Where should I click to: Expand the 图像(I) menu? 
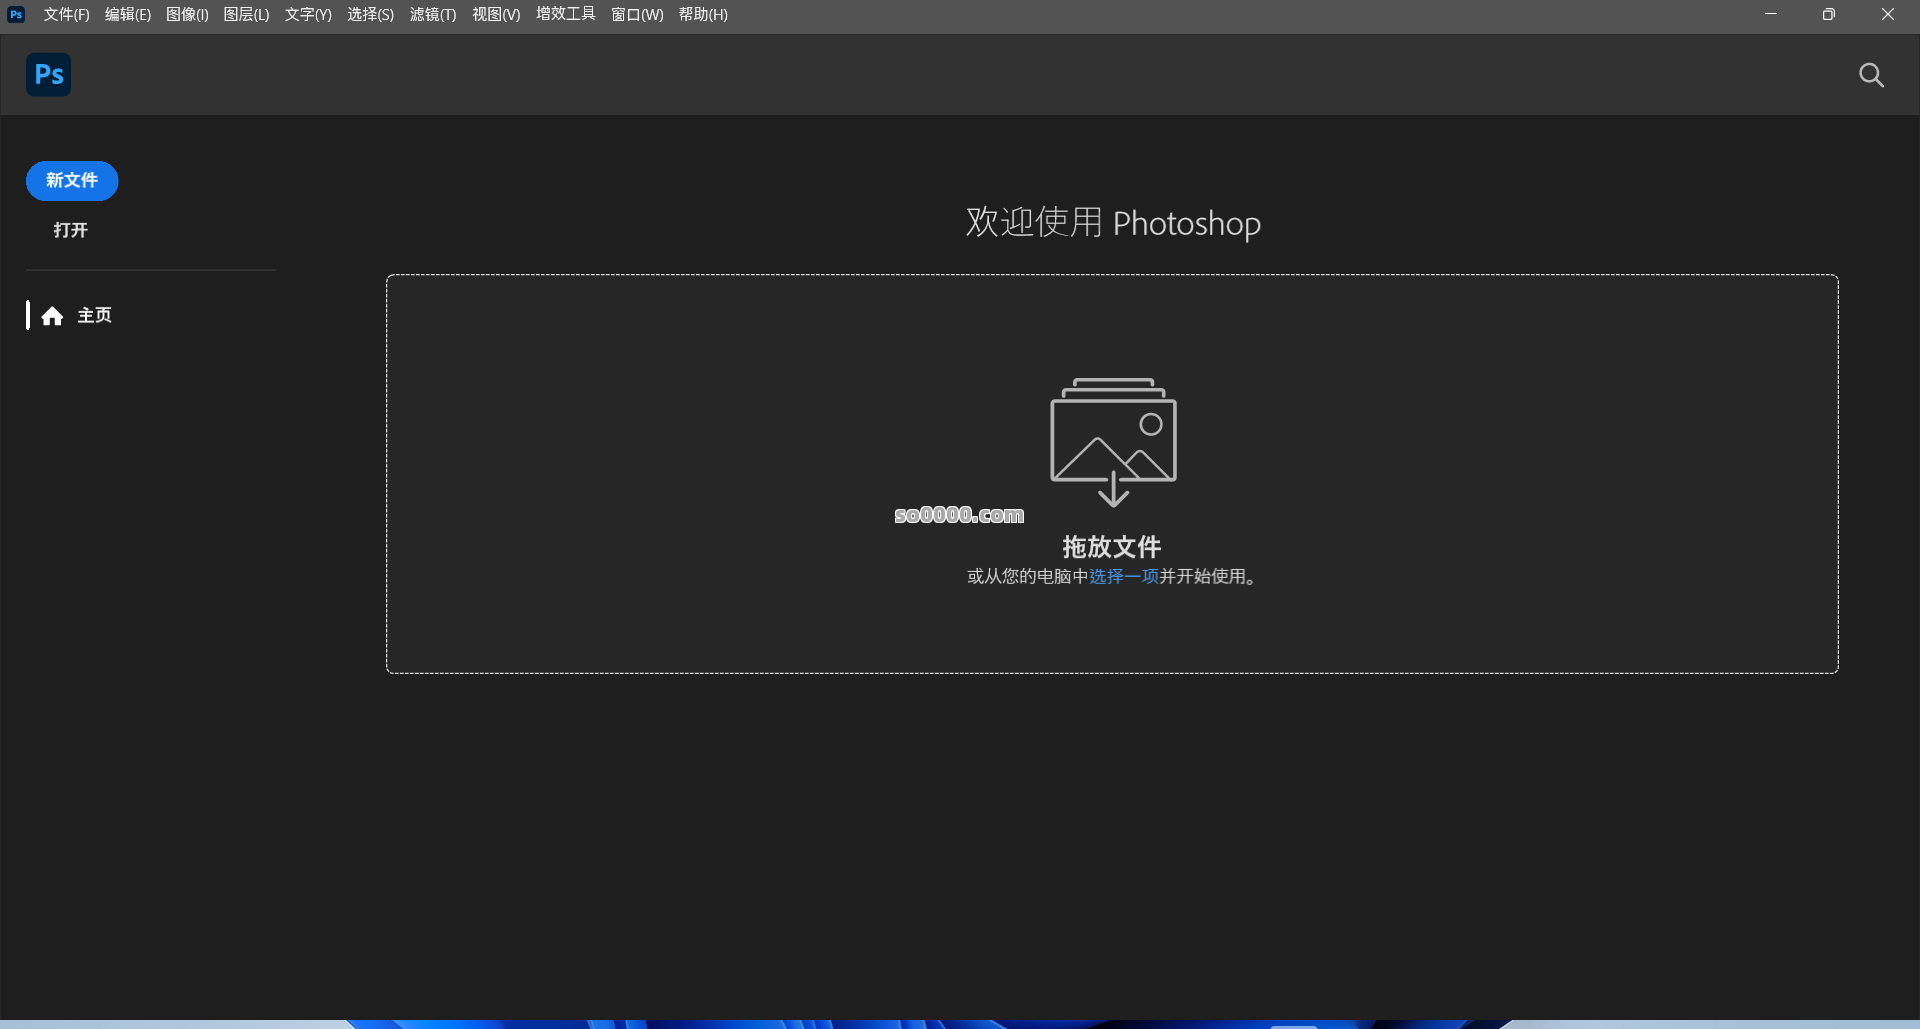[187, 14]
